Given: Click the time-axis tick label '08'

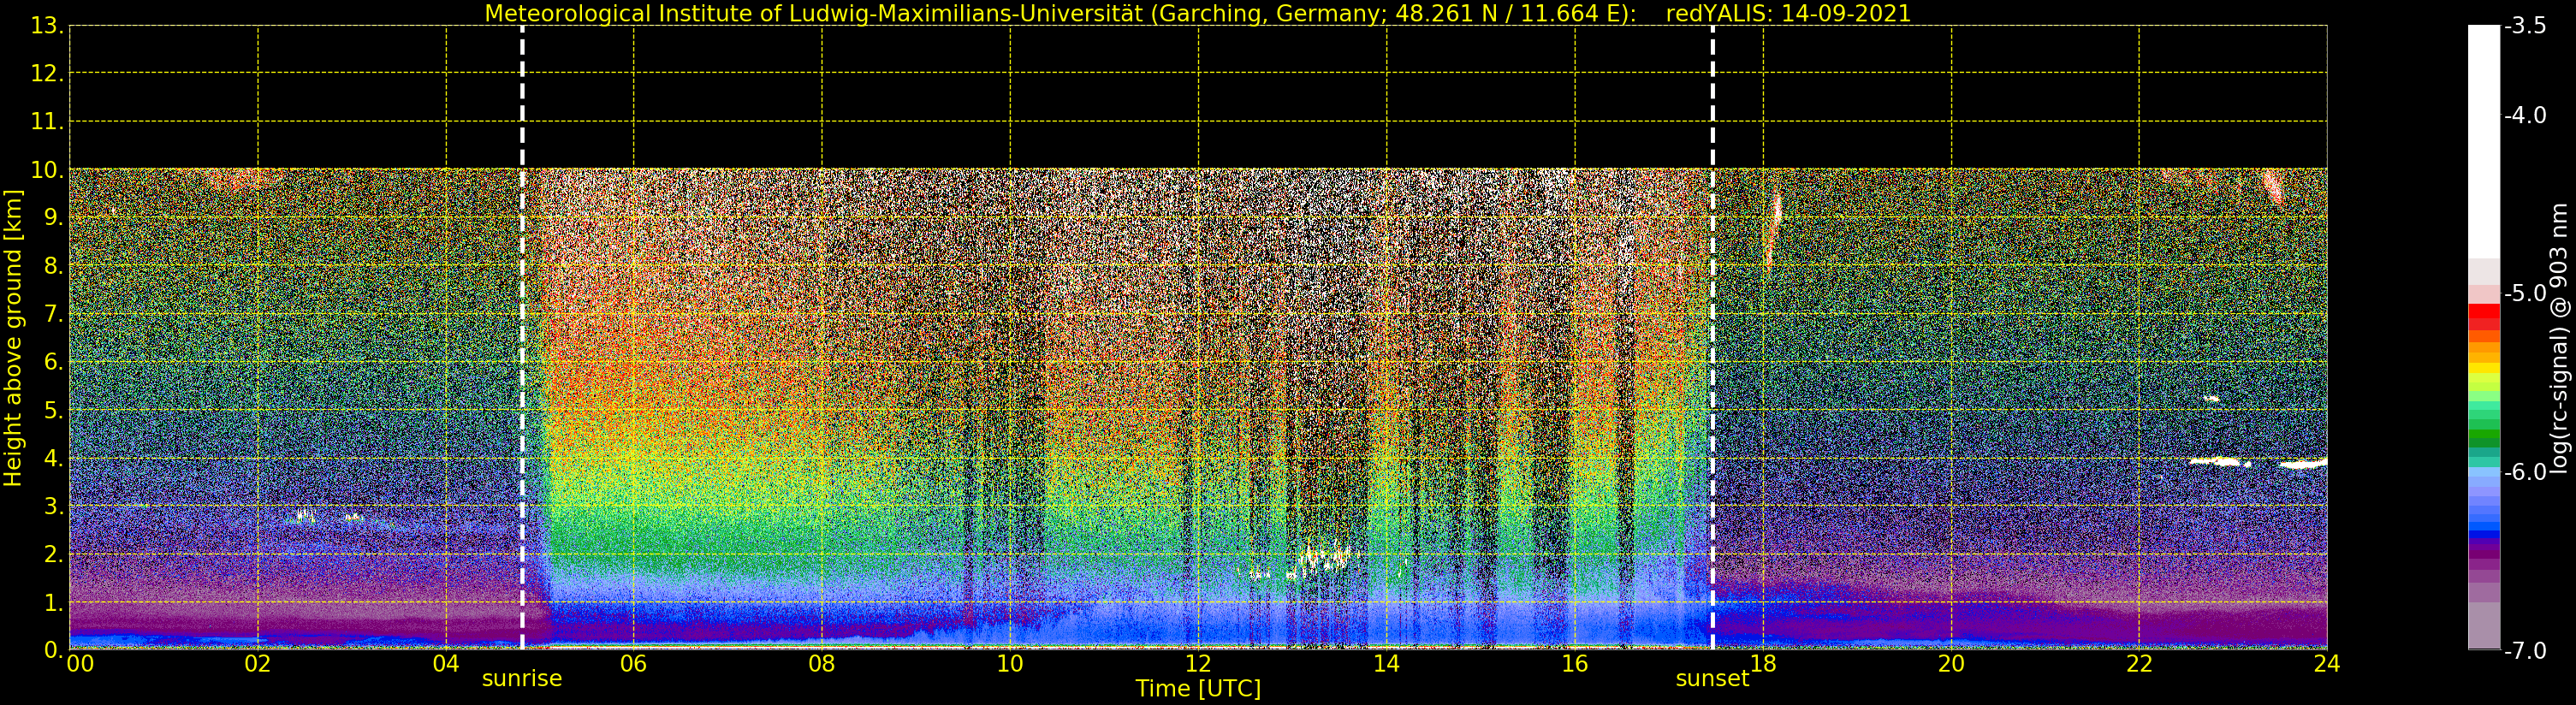Looking at the screenshot, I should pyautogui.click(x=822, y=664).
